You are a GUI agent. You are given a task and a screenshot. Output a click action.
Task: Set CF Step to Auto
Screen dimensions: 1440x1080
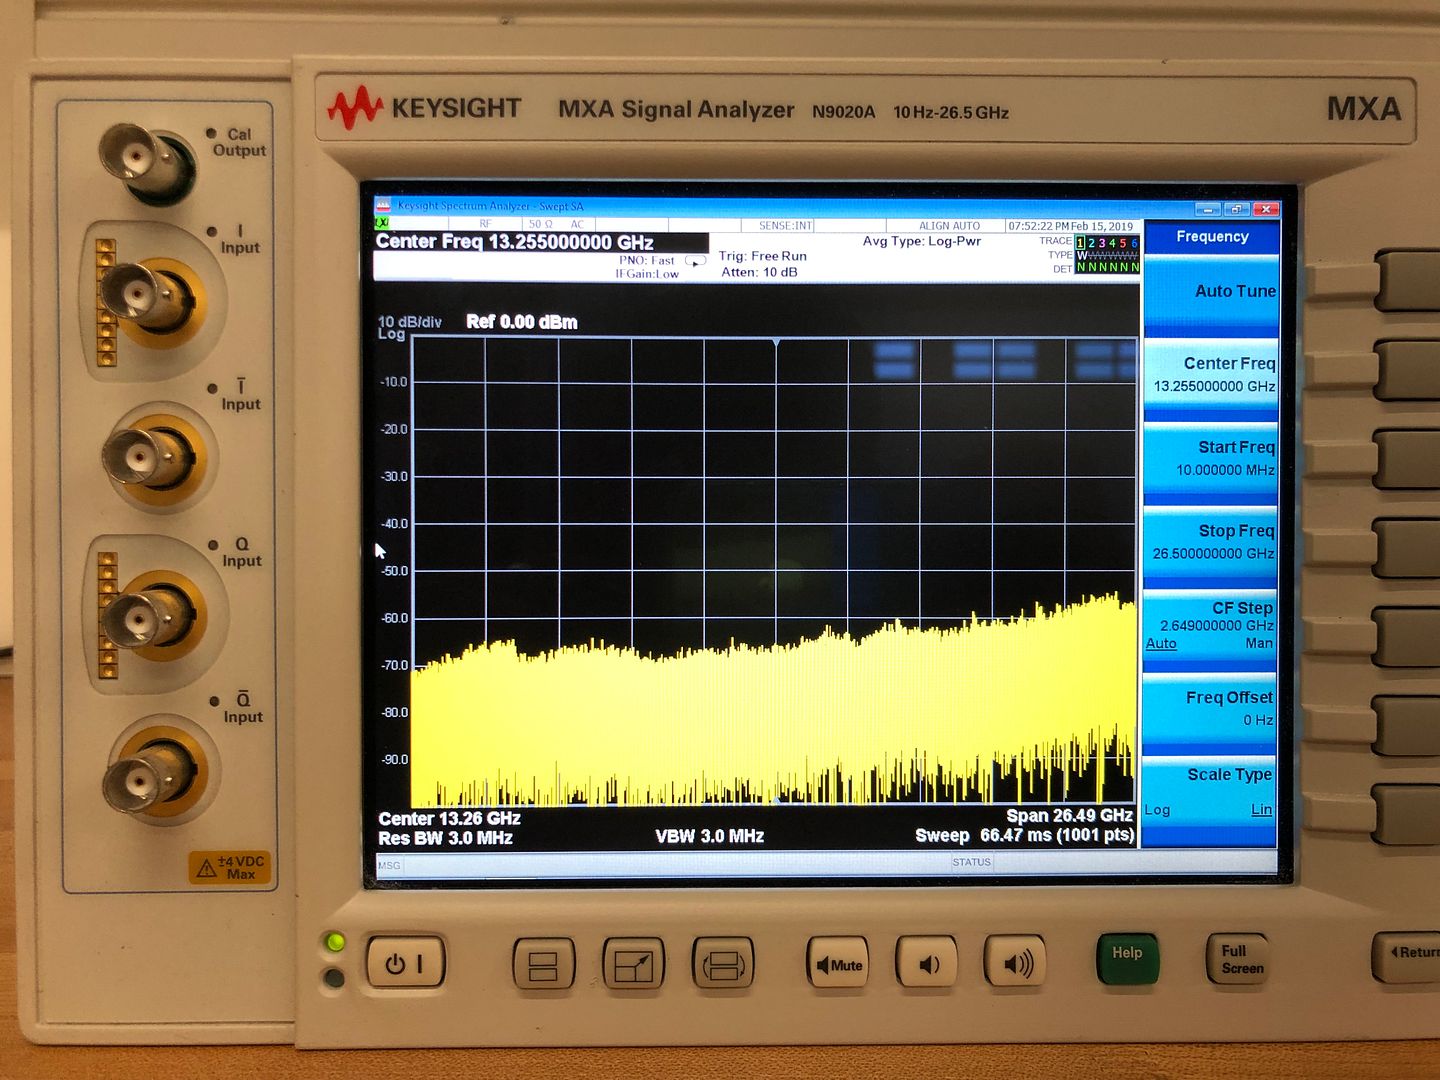pos(1161,644)
